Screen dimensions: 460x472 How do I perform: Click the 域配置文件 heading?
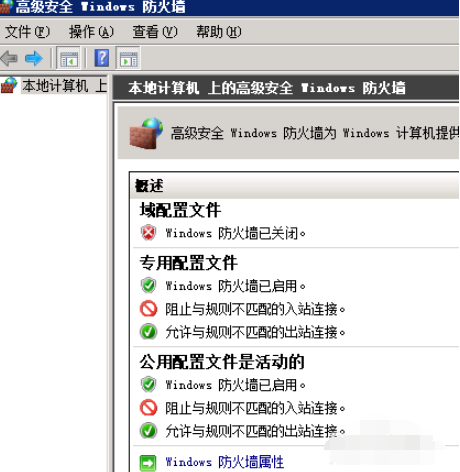180,210
